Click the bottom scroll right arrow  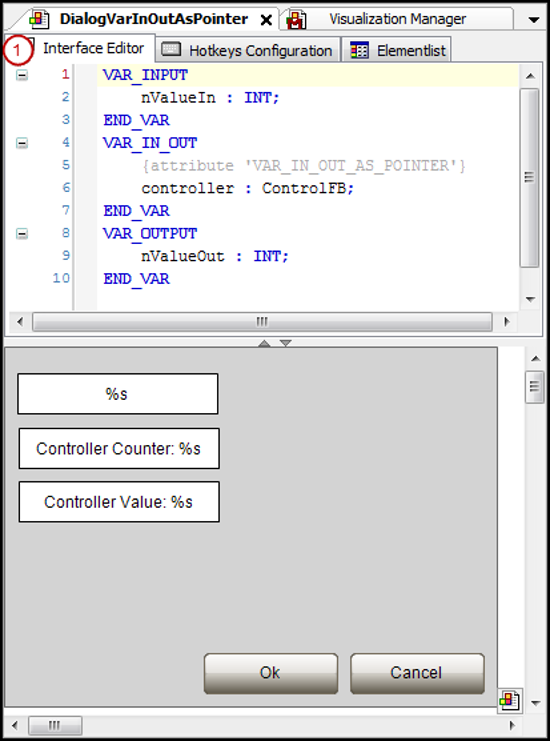(x=512, y=725)
